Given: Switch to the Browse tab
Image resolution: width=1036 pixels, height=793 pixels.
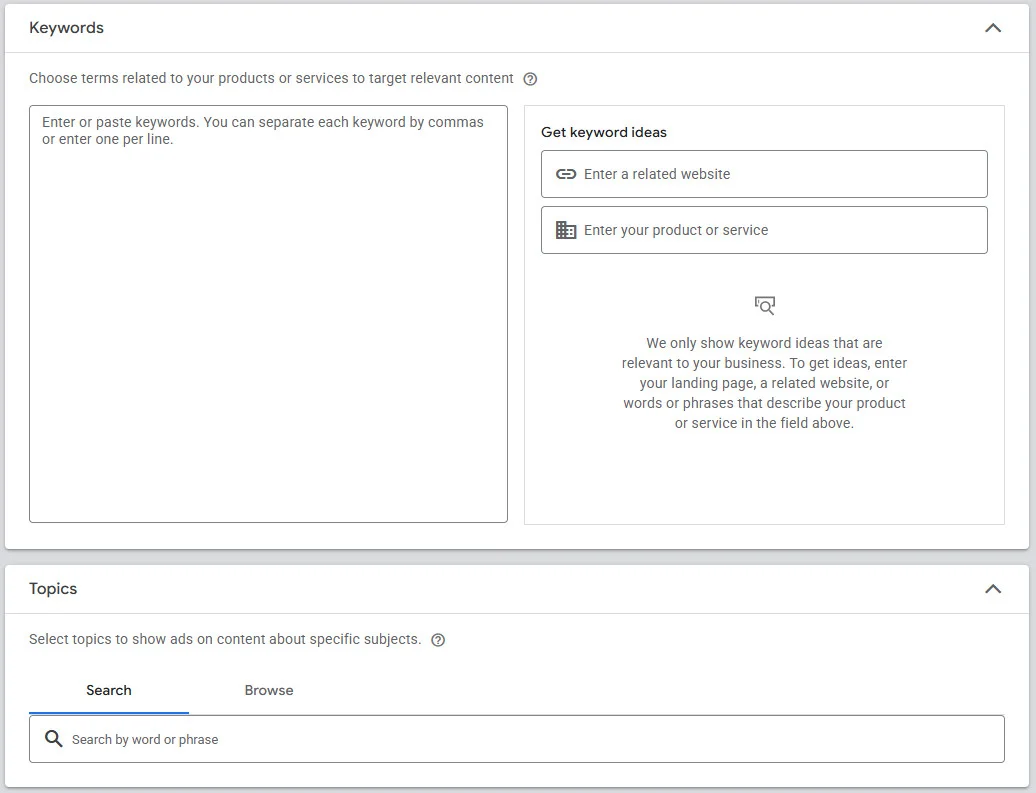Looking at the screenshot, I should pos(268,690).
